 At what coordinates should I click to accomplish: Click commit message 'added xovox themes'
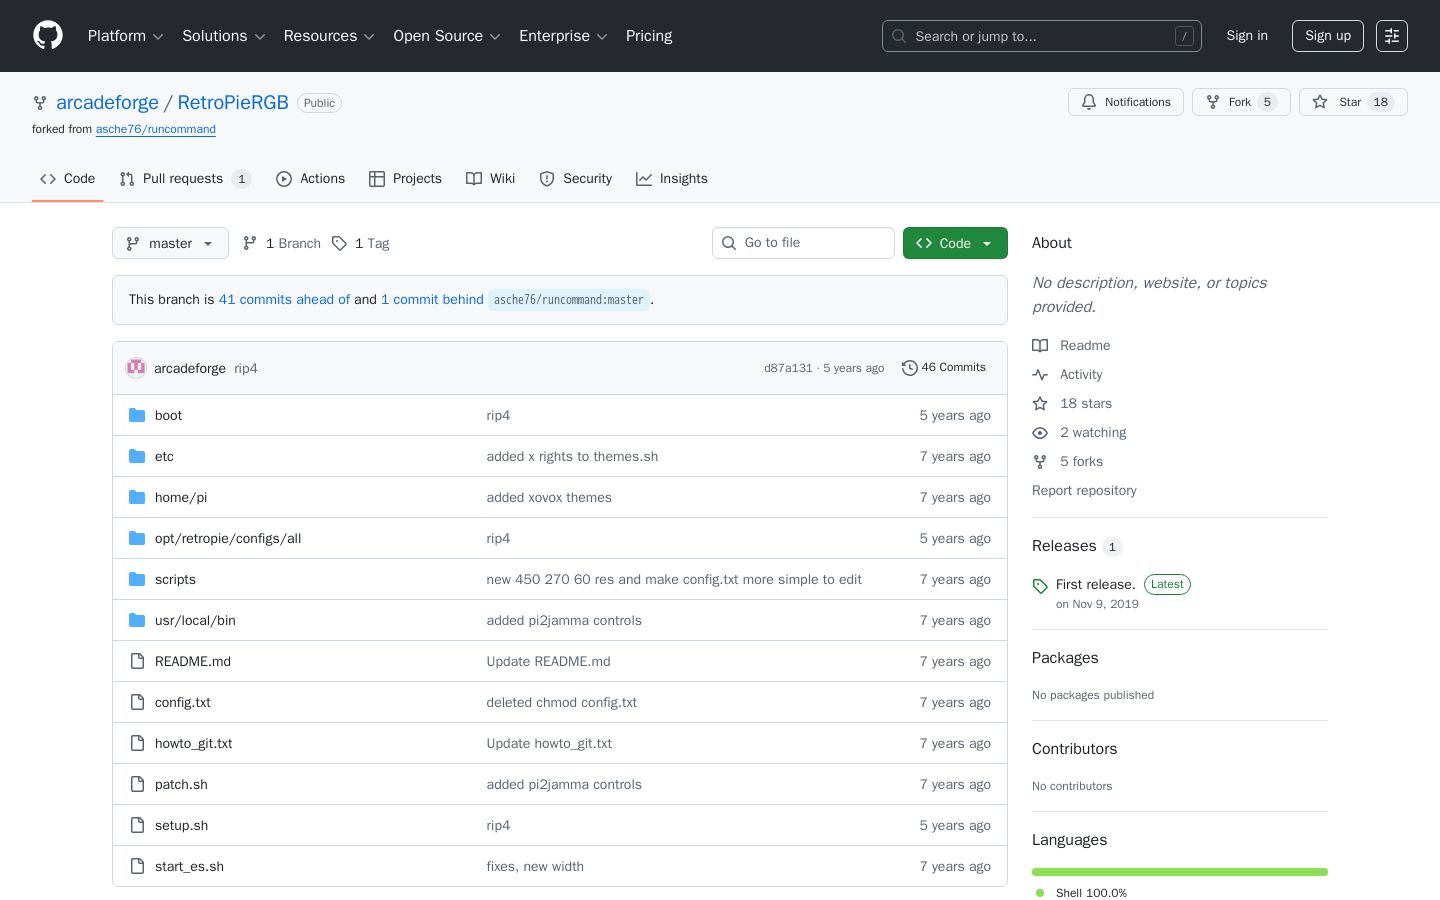coord(549,497)
